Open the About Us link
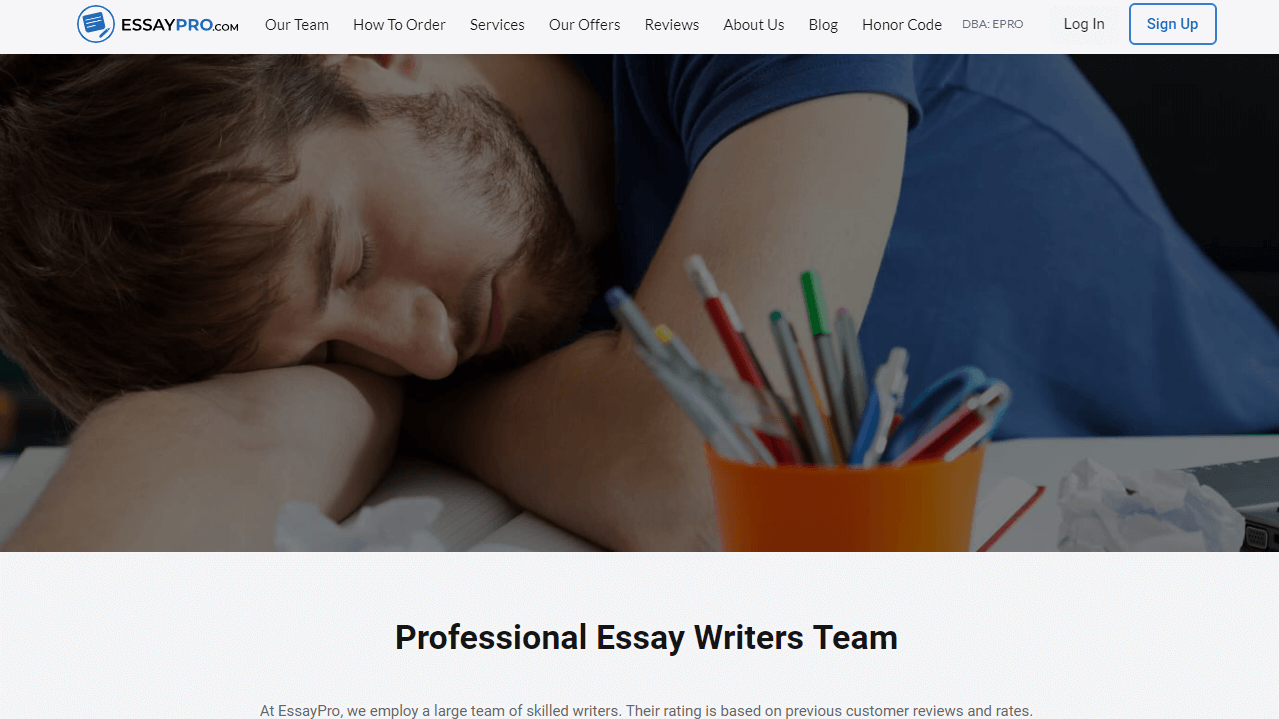This screenshot has height=719, width=1279. (x=754, y=25)
